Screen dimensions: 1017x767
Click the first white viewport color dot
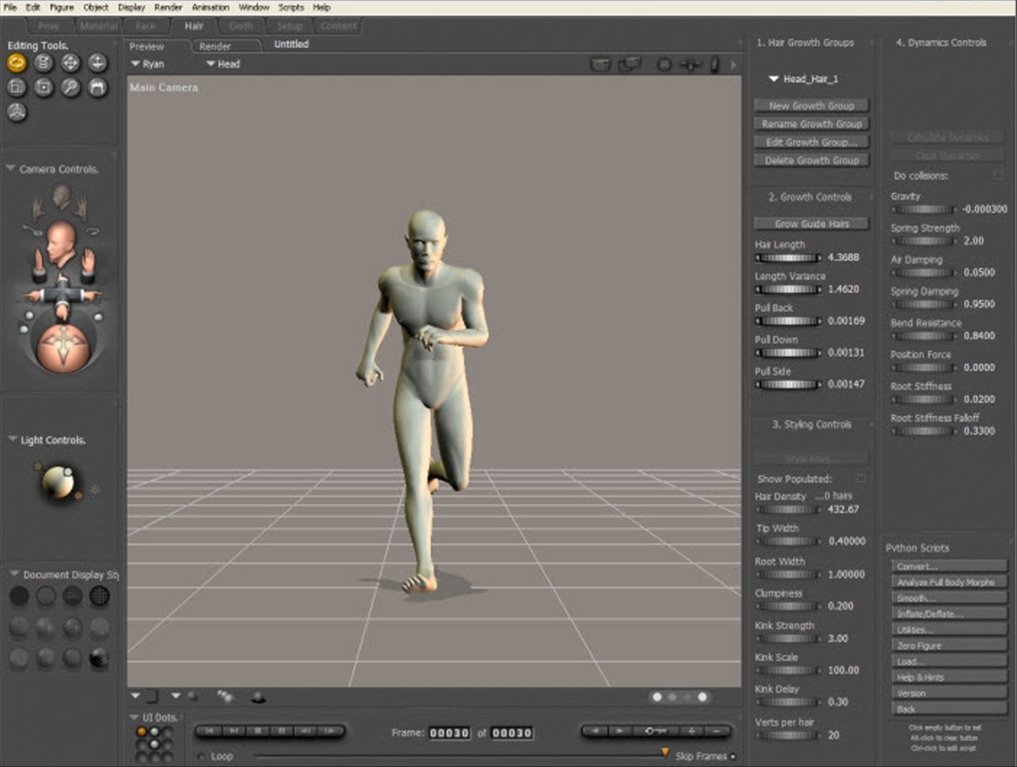pyautogui.click(x=657, y=697)
